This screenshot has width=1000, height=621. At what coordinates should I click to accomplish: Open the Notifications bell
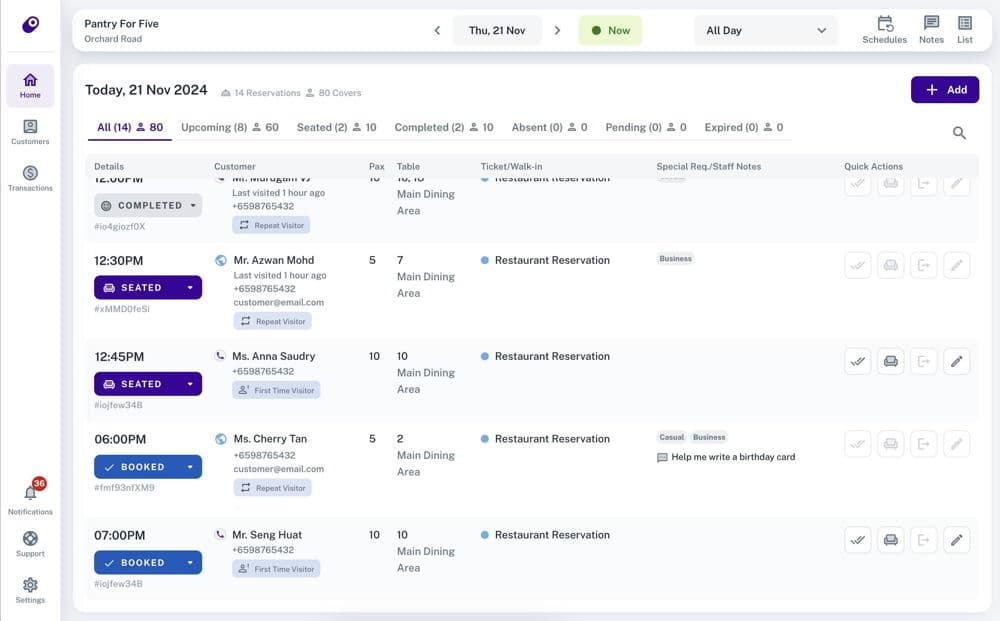coord(30,495)
